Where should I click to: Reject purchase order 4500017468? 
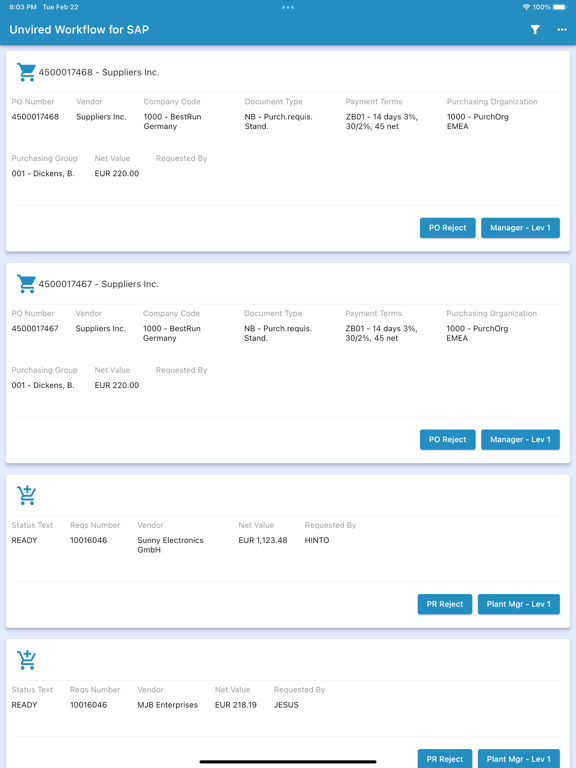pyautogui.click(x=448, y=228)
